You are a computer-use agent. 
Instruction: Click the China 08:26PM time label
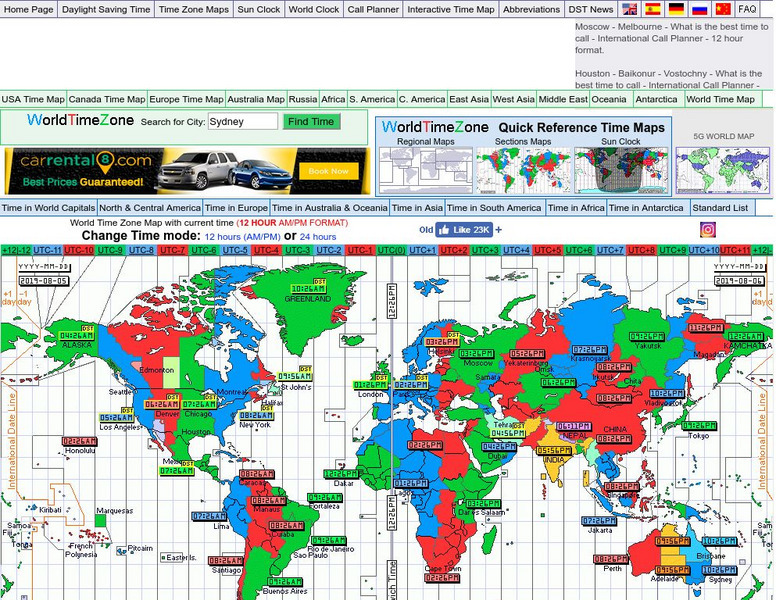click(x=614, y=438)
